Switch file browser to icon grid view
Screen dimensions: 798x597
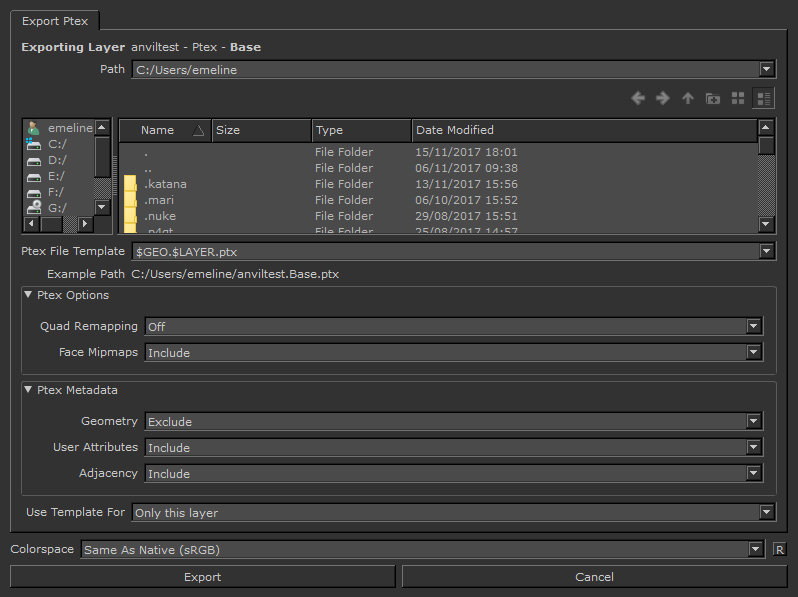click(738, 98)
